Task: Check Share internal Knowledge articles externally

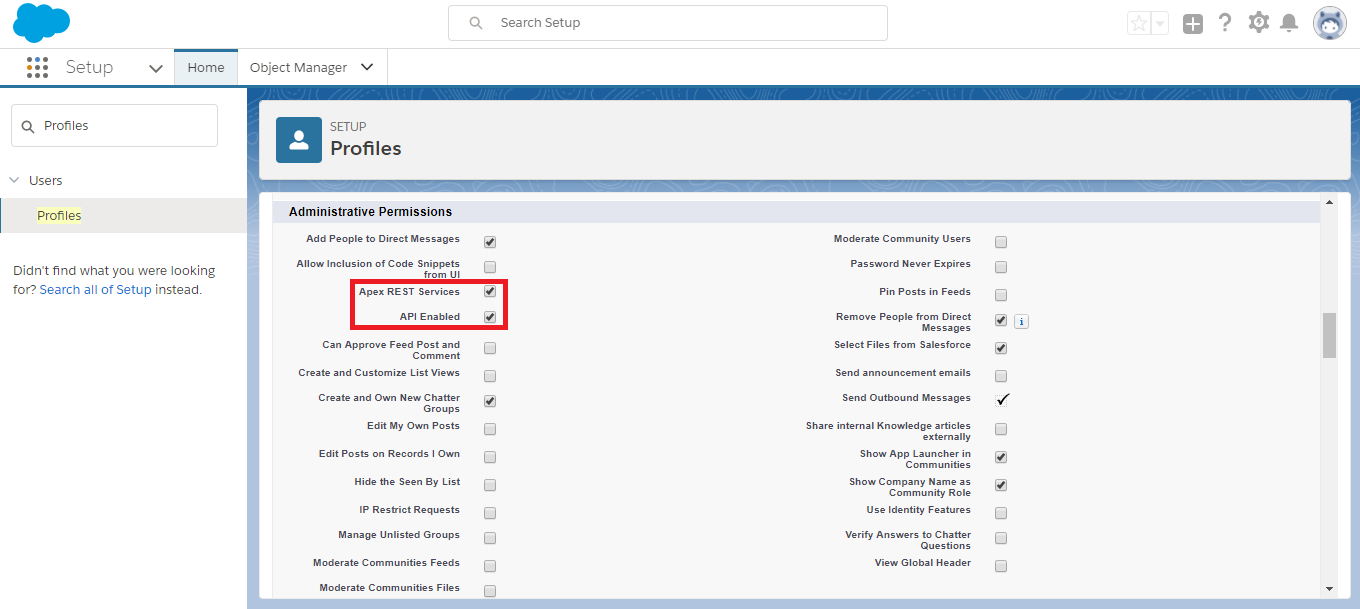Action: click(1001, 429)
